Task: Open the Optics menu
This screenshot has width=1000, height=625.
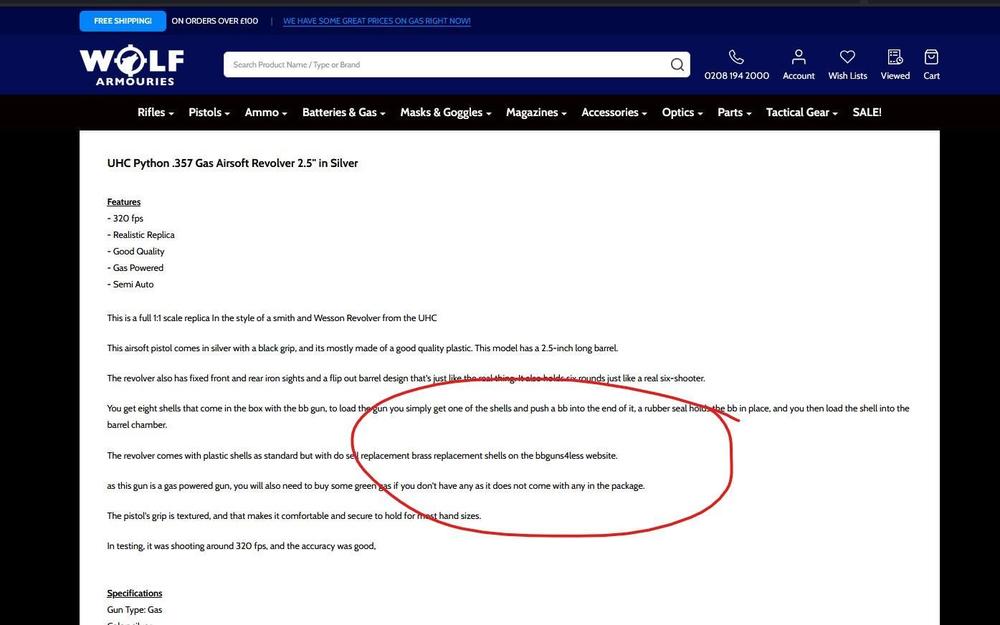Action: click(682, 113)
